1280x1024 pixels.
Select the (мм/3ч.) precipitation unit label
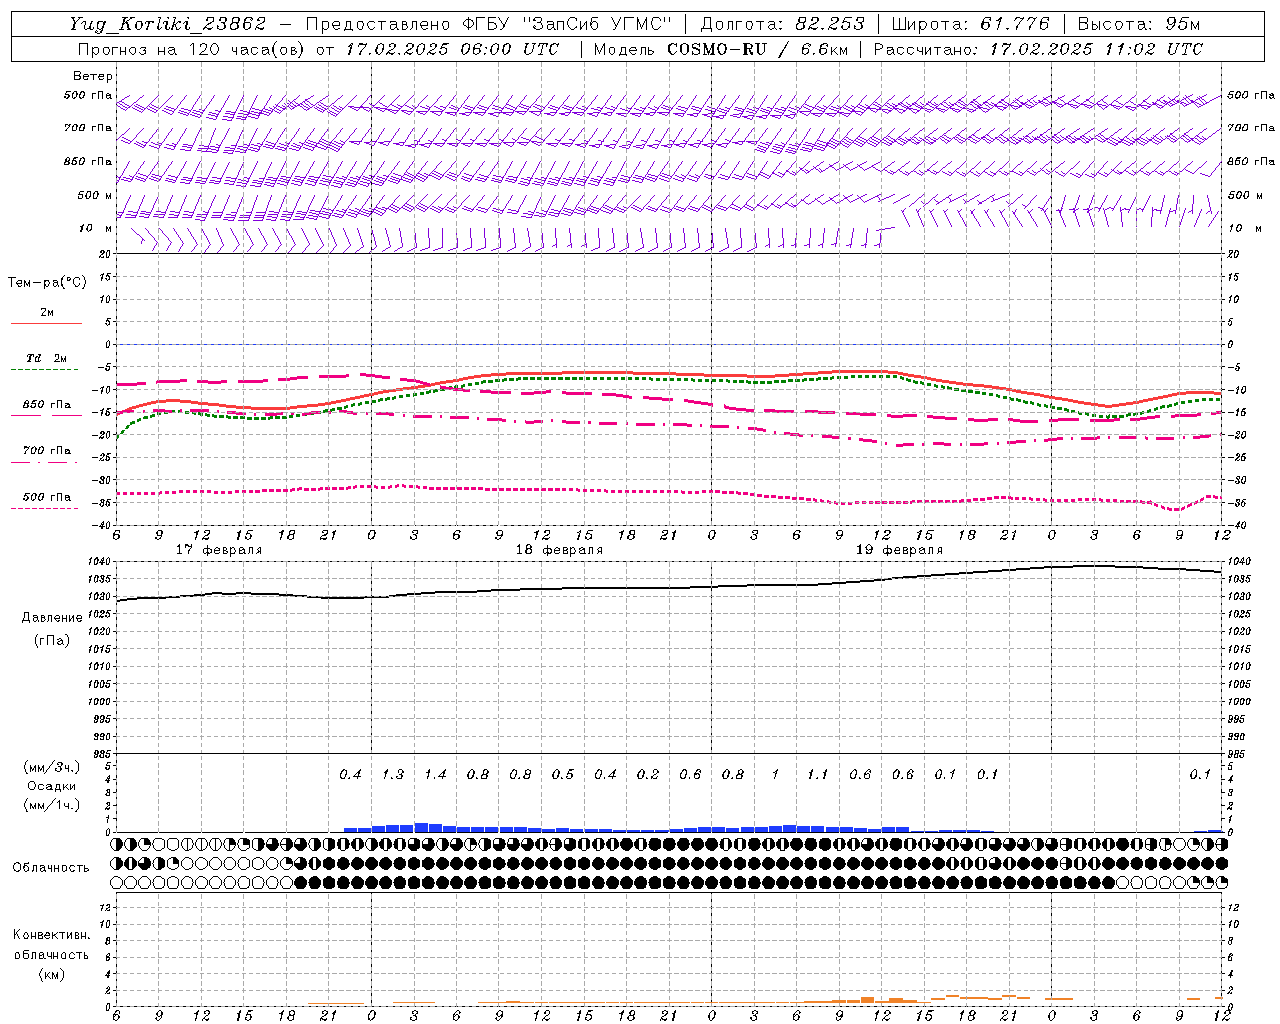[52, 767]
